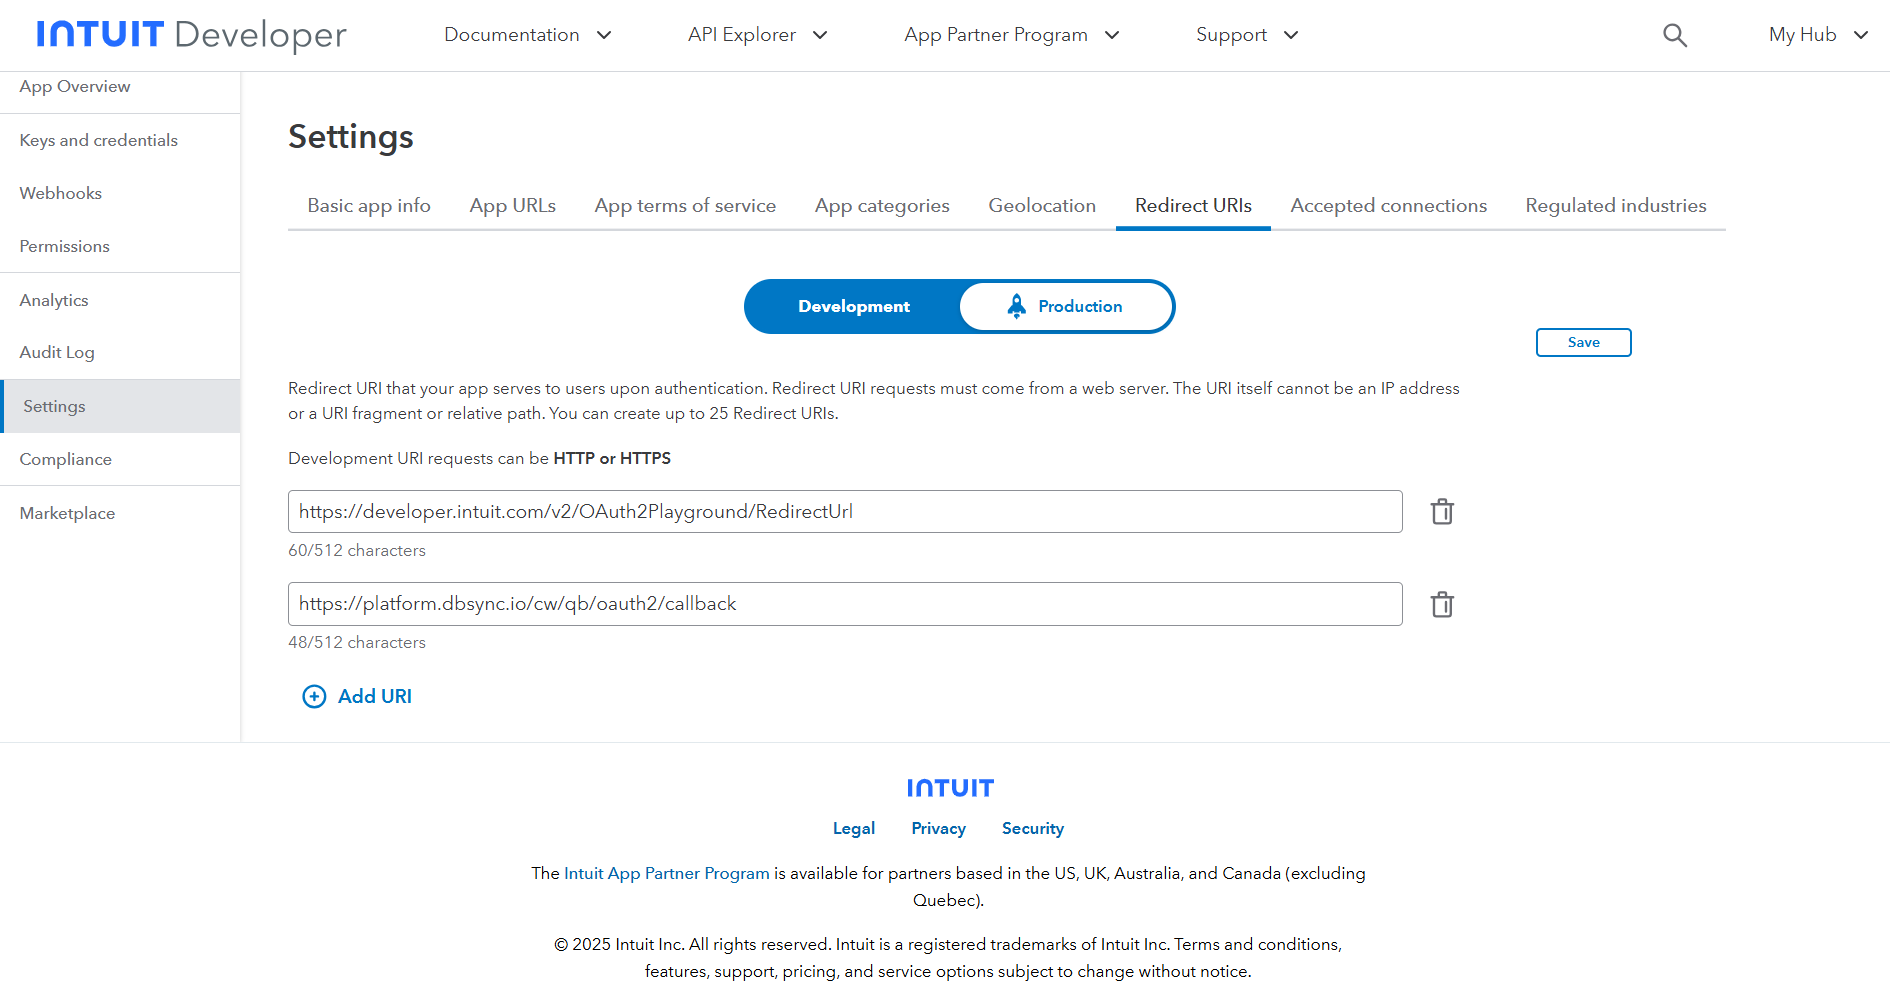Expand the Documentation dropdown menu
1890x991 pixels.
[527, 35]
